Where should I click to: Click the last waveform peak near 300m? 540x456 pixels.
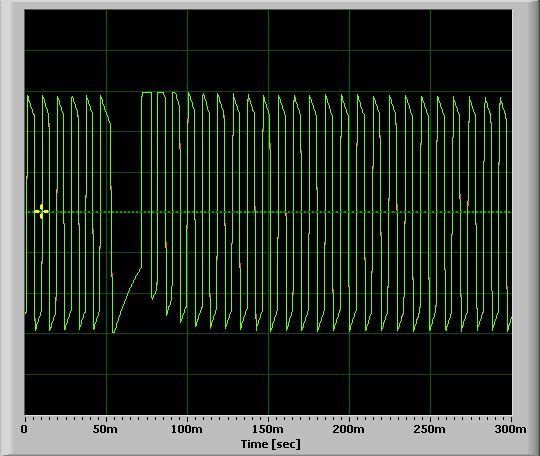(x=501, y=99)
